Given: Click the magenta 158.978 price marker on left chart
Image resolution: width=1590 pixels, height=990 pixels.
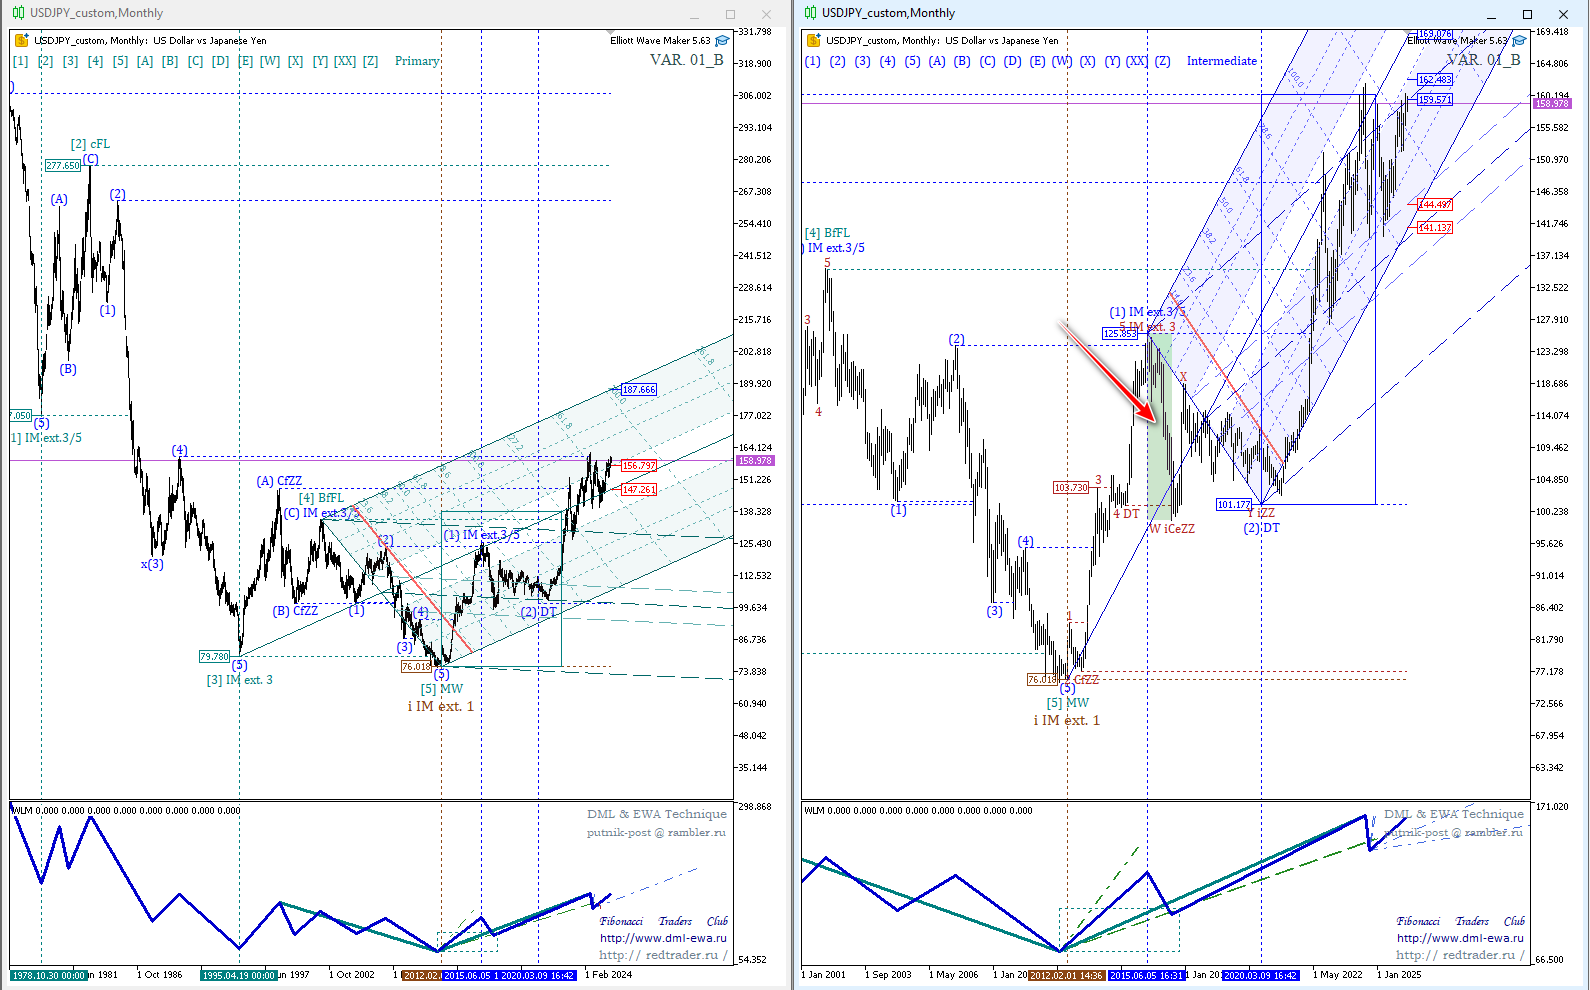Looking at the screenshot, I should coord(755,461).
